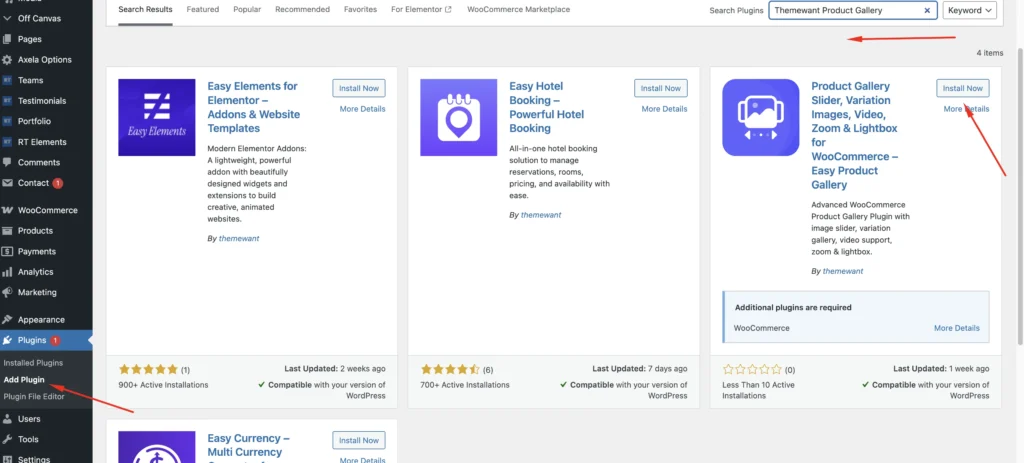The image size is (1024, 463).
Task: Open the Keyword search type dropdown
Action: click(x=969, y=10)
